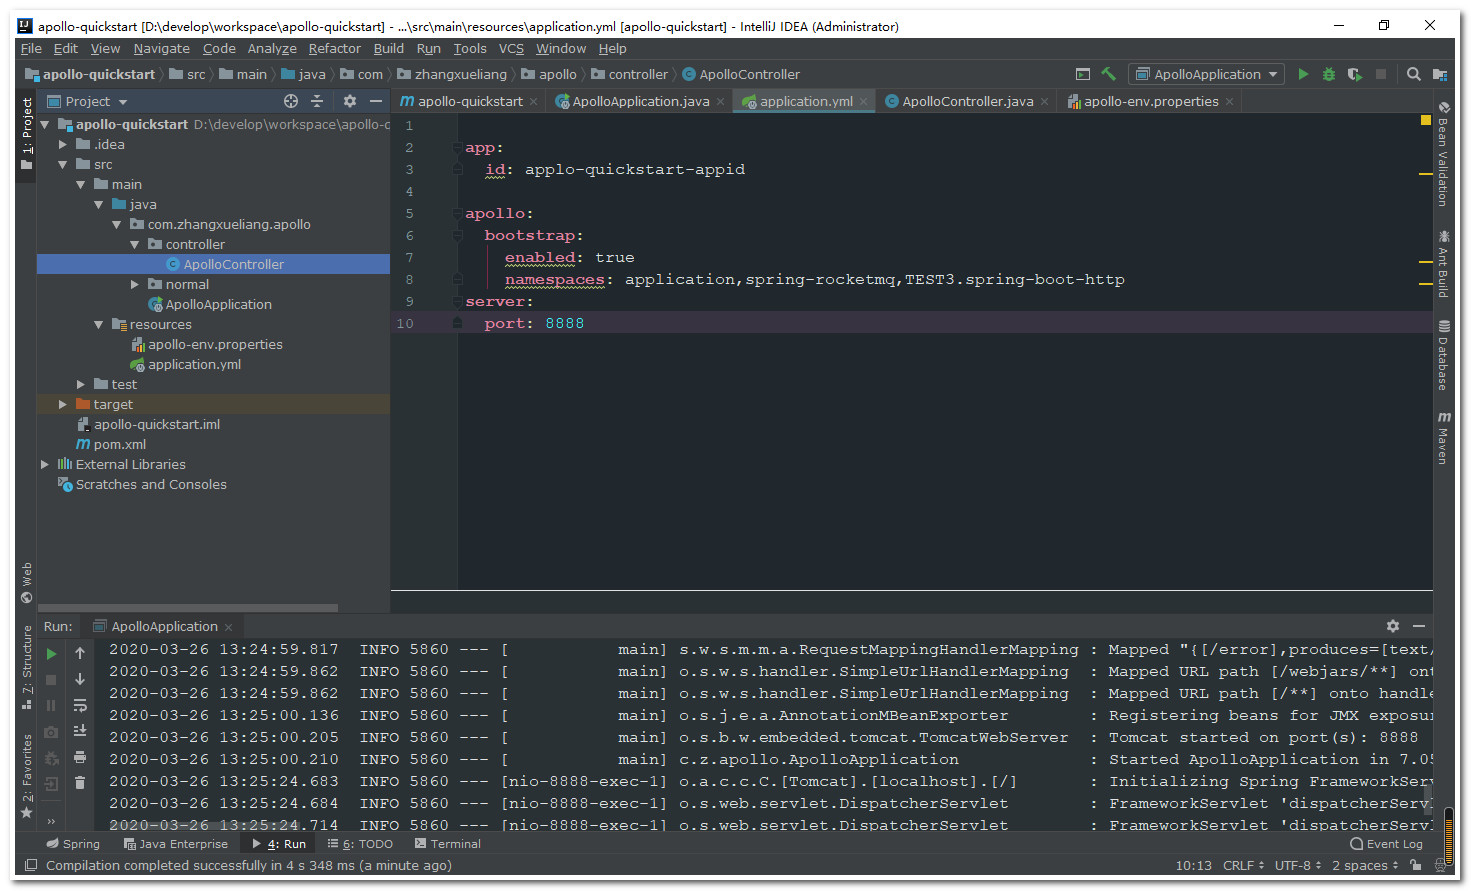Switch to apollo-env.properties tab
Image resolution: width=1471 pixels, height=891 pixels.
(1150, 101)
